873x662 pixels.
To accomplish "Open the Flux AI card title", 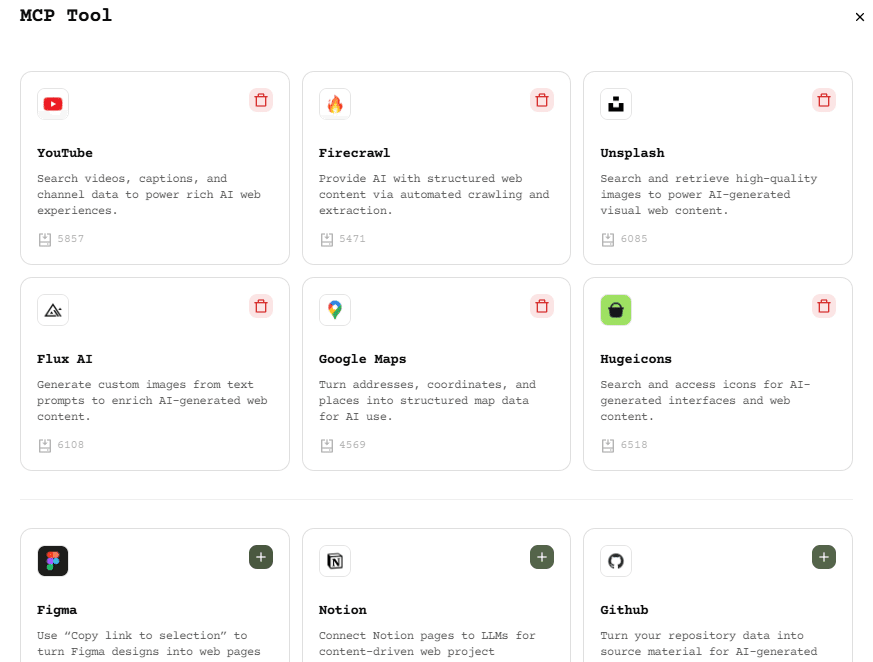I will pos(65,359).
